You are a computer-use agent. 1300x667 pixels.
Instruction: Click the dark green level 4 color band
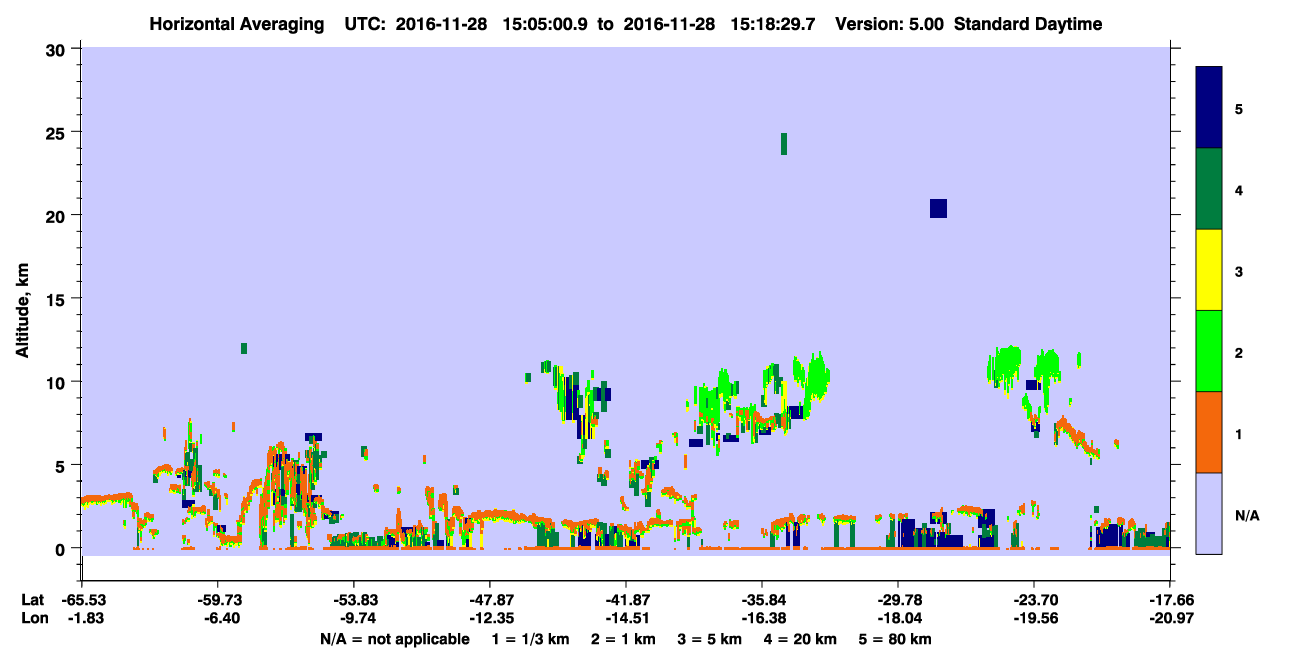(1209, 189)
